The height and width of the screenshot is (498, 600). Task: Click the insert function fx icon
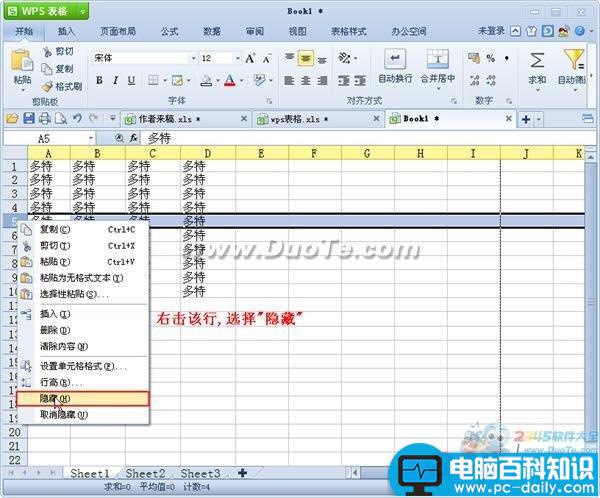(x=134, y=138)
